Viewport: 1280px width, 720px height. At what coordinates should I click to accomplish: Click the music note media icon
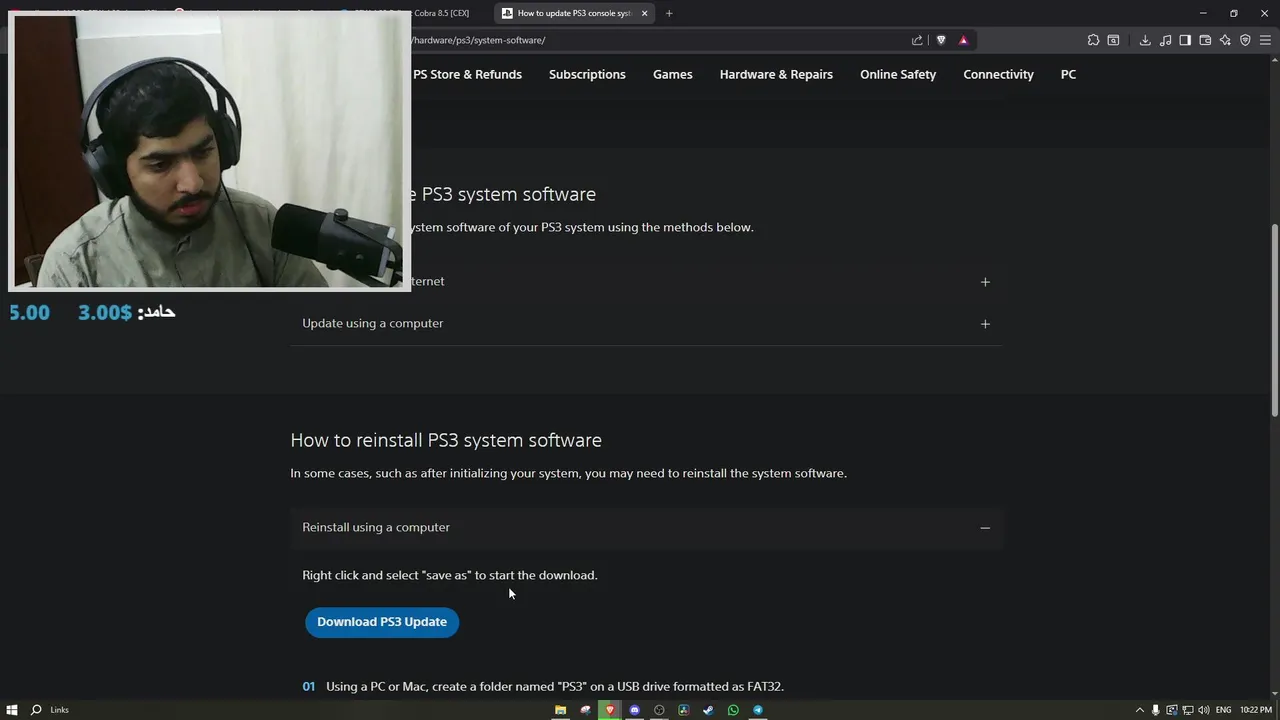1165,40
